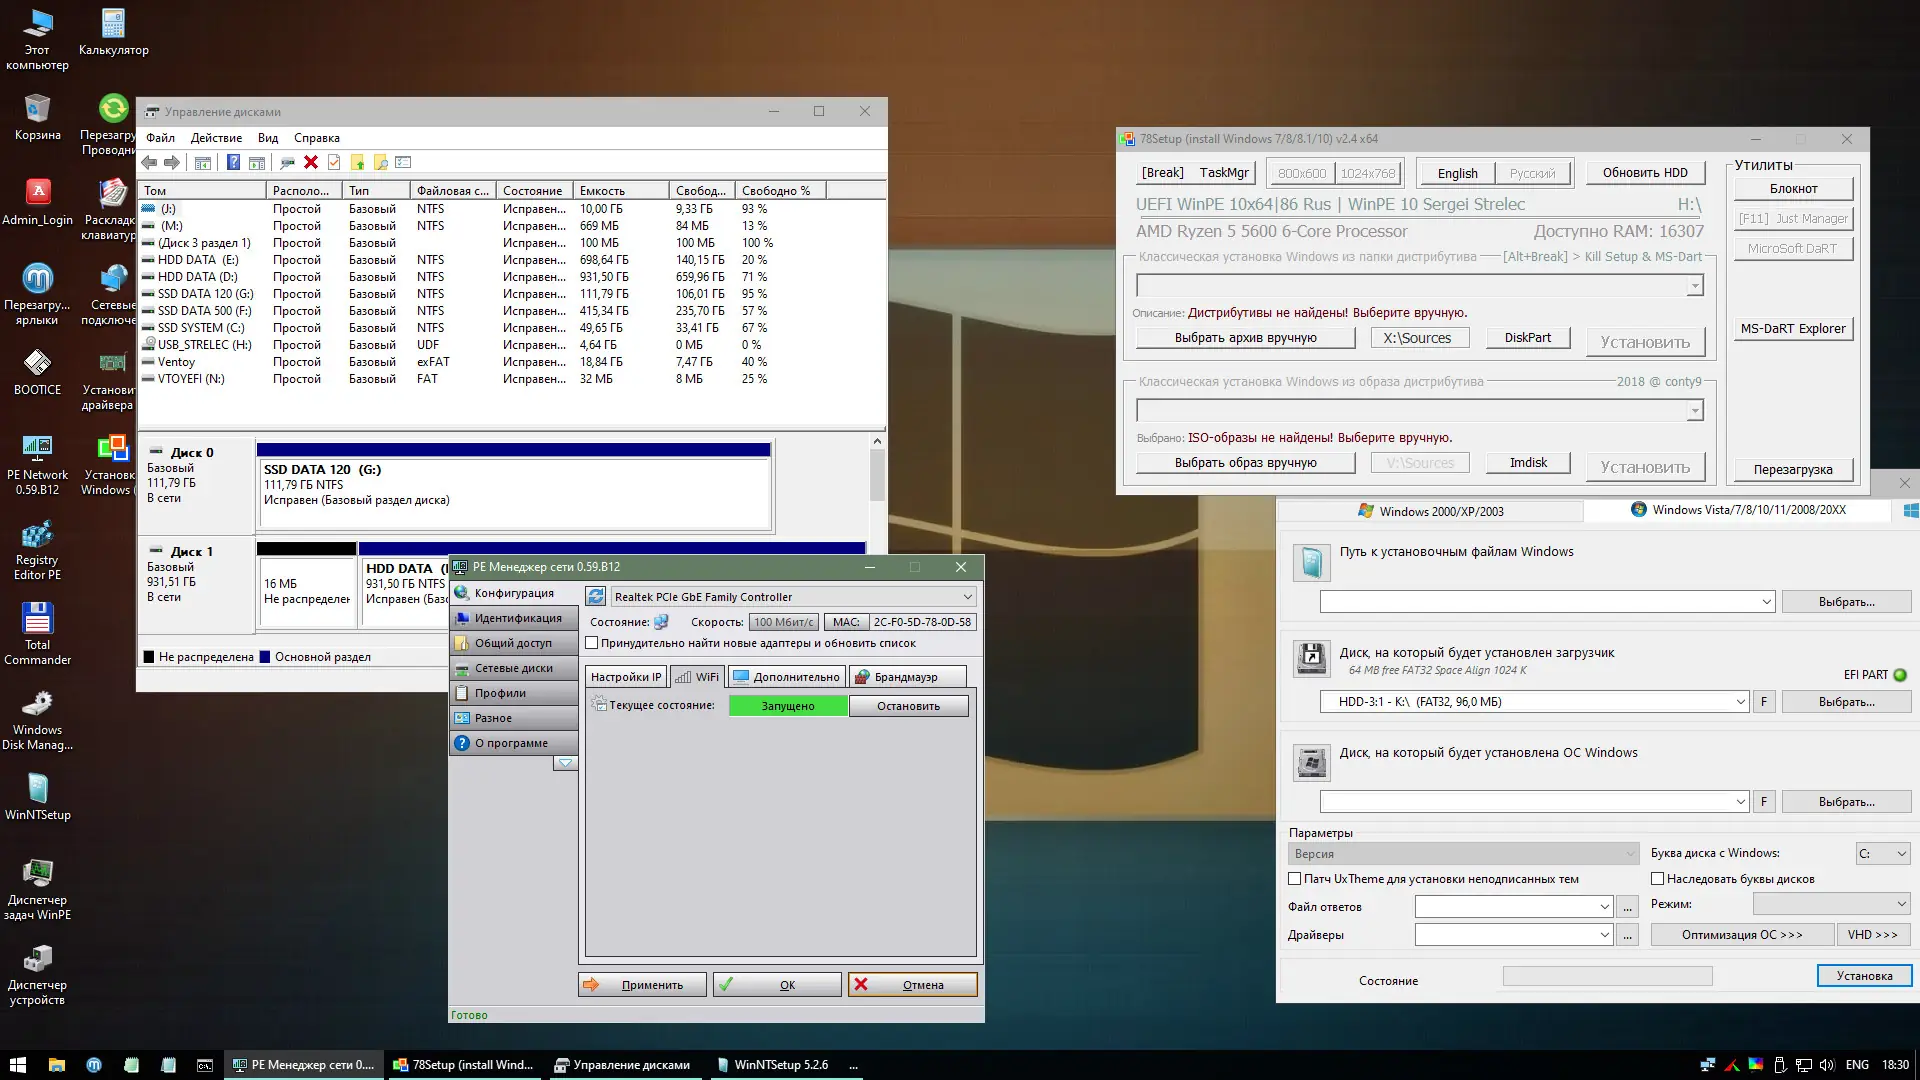This screenshot has width=1920, height=1080.
Task: Switch to the WiFi tab
Action: tap(697, 677)
